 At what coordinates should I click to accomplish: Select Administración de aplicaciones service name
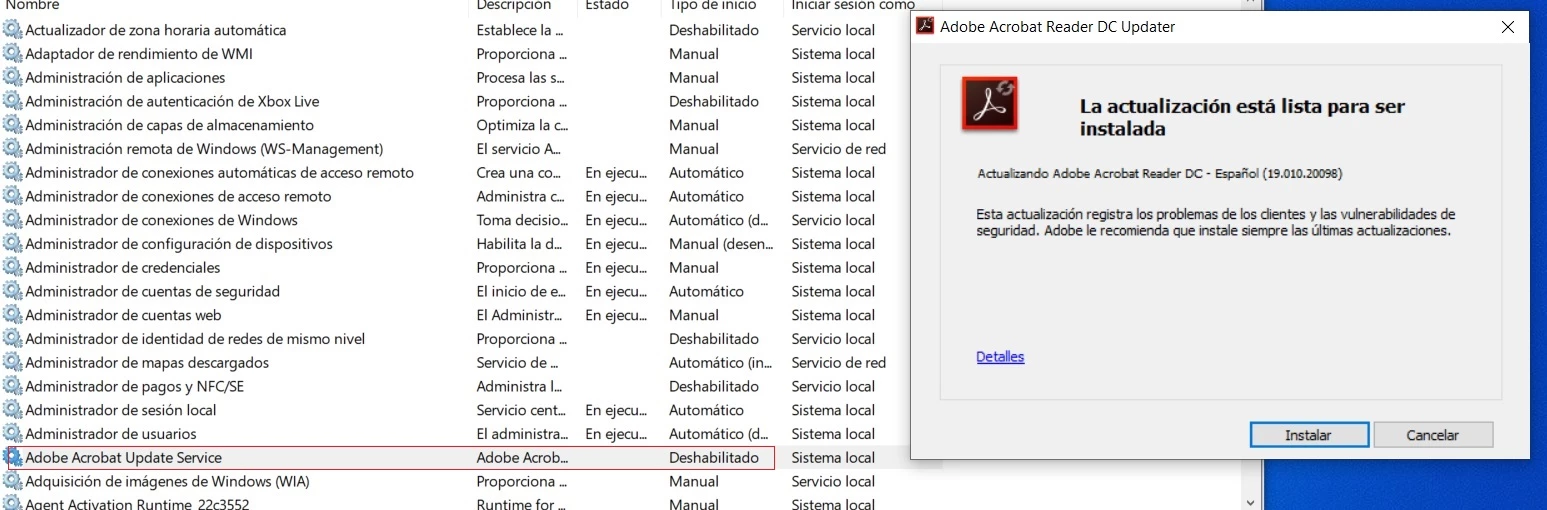click(x=125, y=78)
